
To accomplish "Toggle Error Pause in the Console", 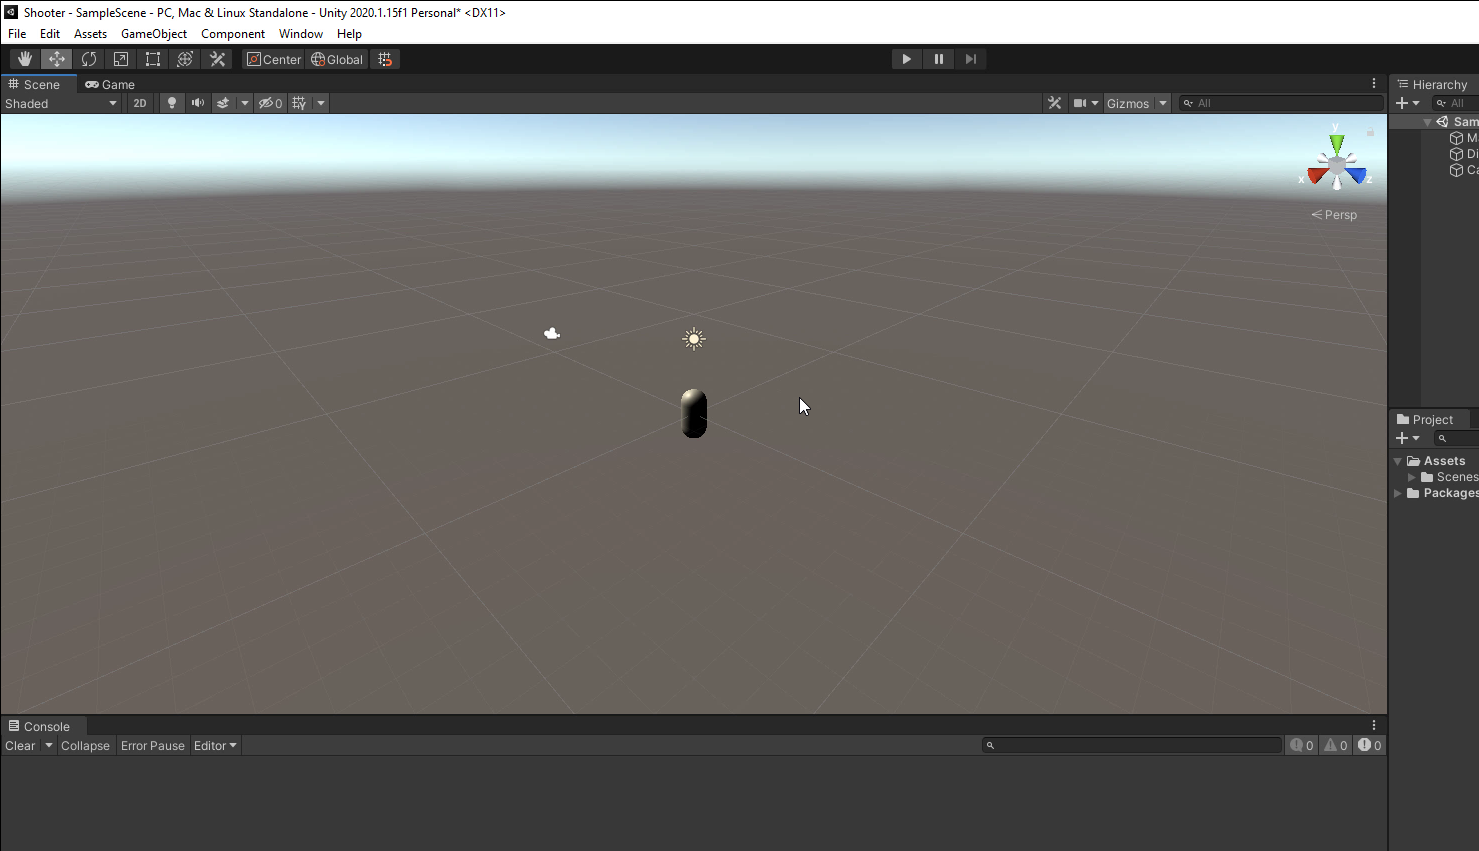I will 153,746.
